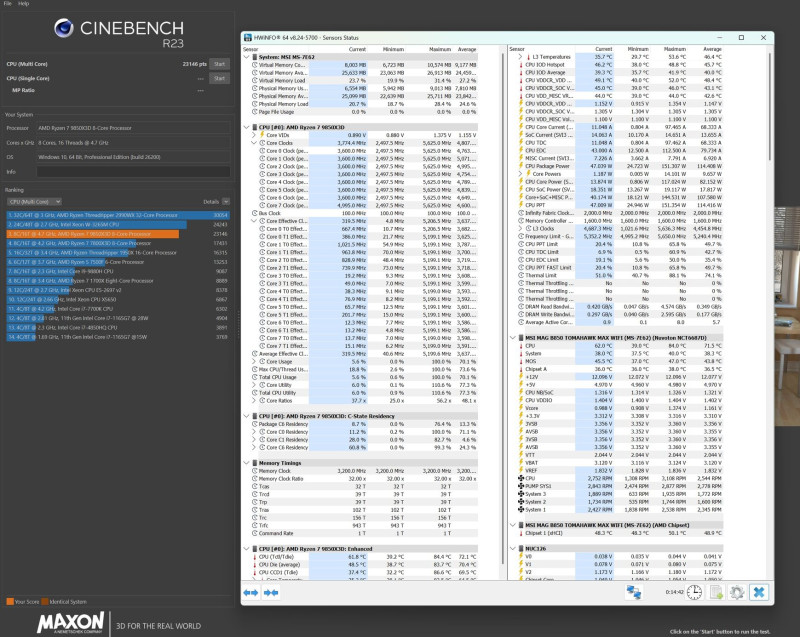Screen dimensions: 800x637
Task: Toggle the ranking Details arrow button
Action: 226,201
